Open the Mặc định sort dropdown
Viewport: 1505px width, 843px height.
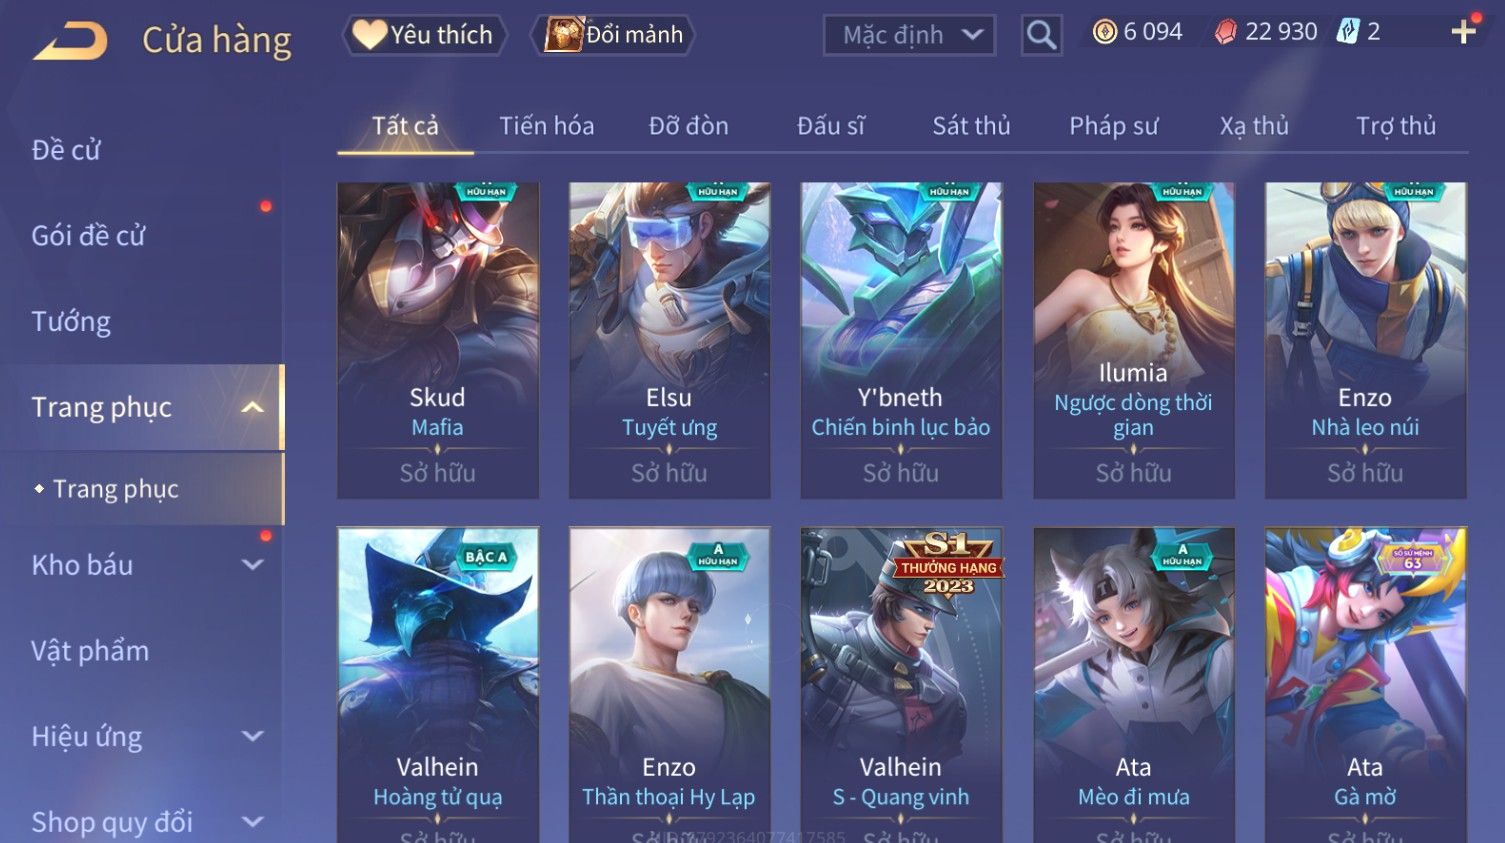click(x=909, y=36)
